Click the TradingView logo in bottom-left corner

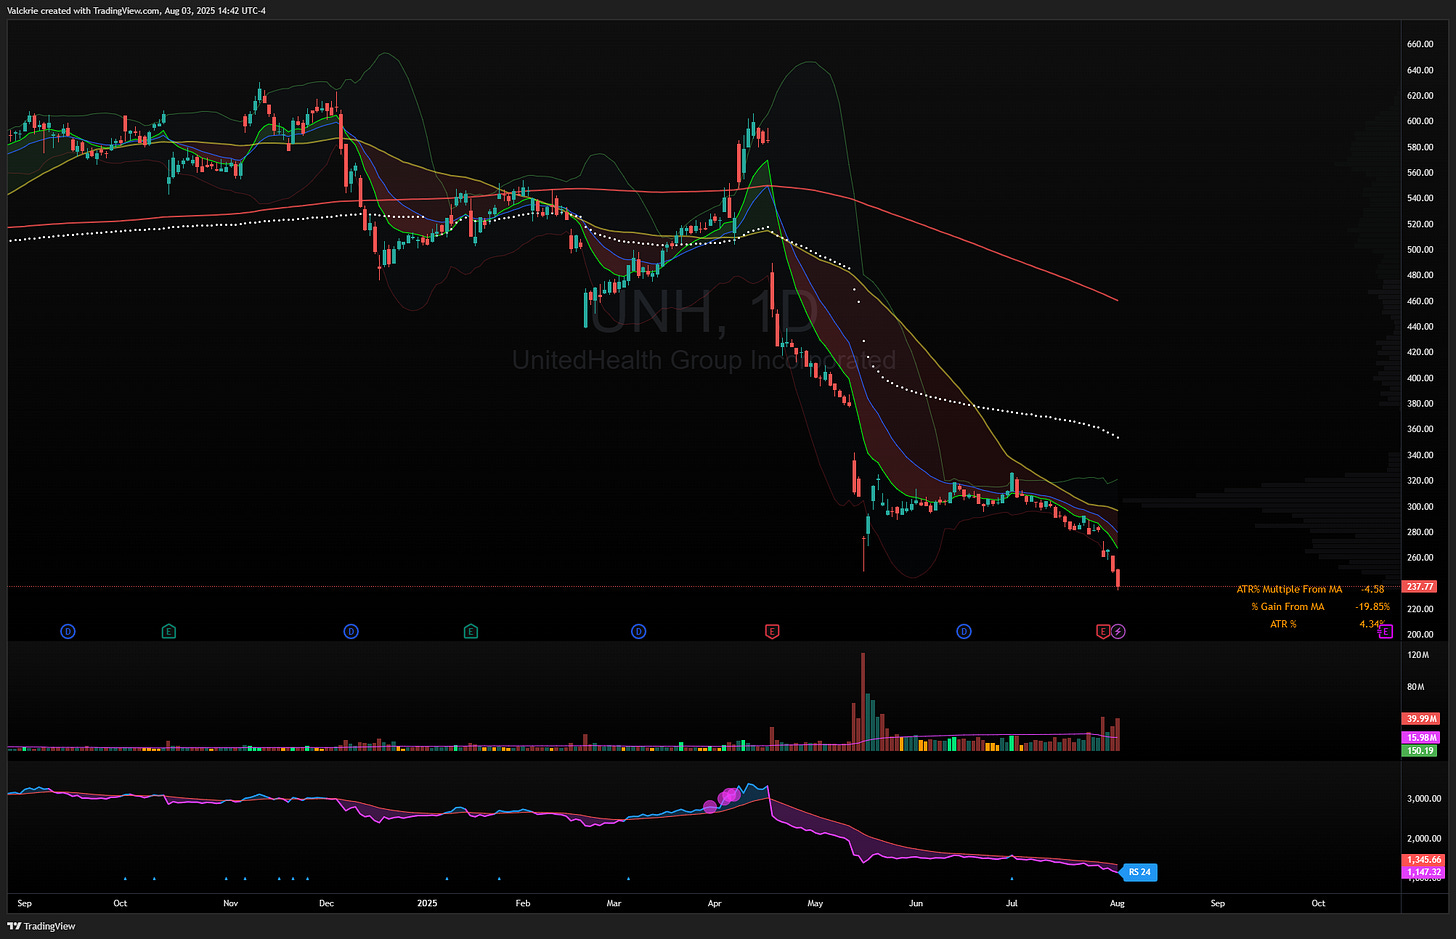[42, 926]
